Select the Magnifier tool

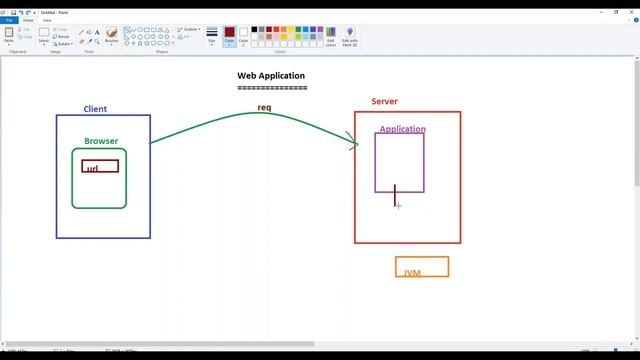[x=97, y=41]
